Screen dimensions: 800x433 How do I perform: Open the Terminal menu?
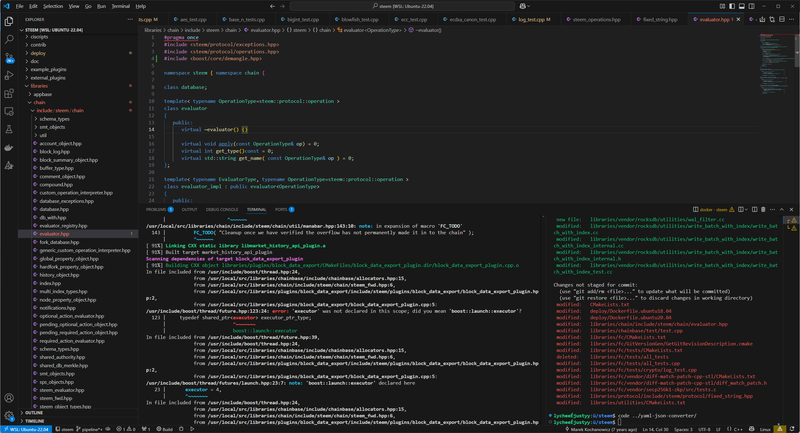pos(120,6)
